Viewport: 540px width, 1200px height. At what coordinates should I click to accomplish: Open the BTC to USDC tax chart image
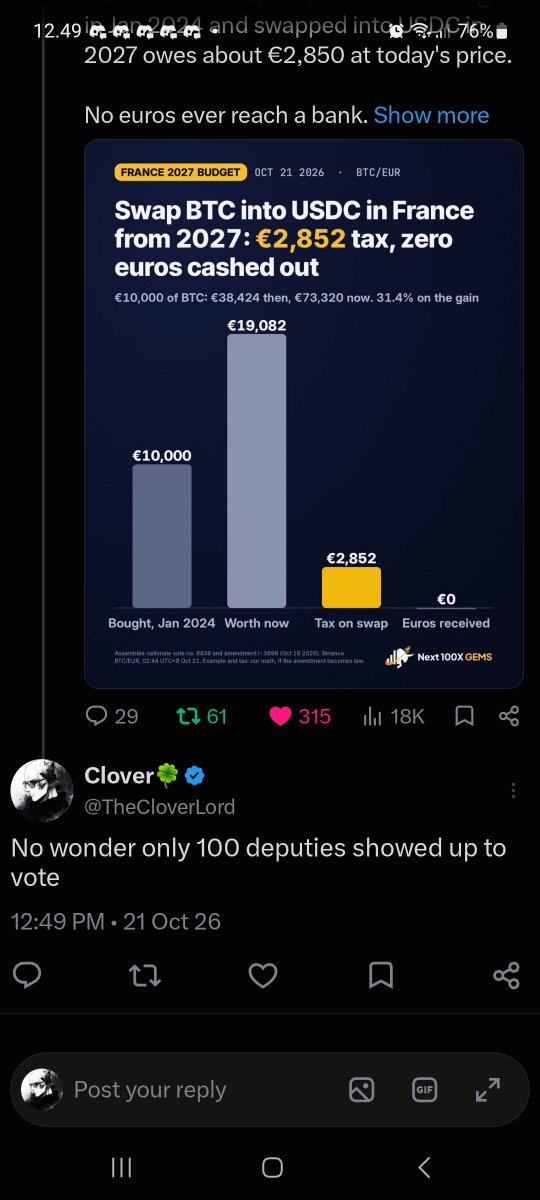click(304, 414)
